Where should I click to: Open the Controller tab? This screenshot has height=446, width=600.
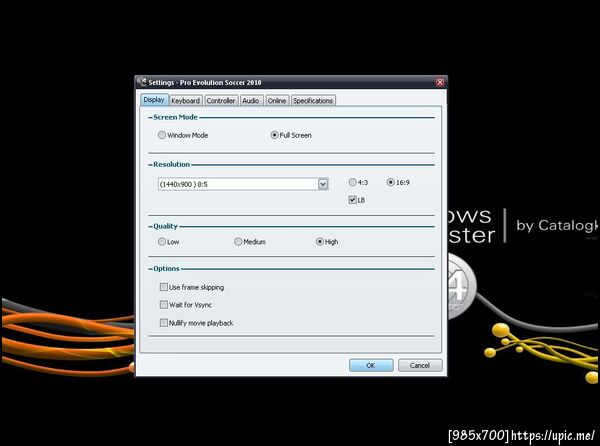221,101
